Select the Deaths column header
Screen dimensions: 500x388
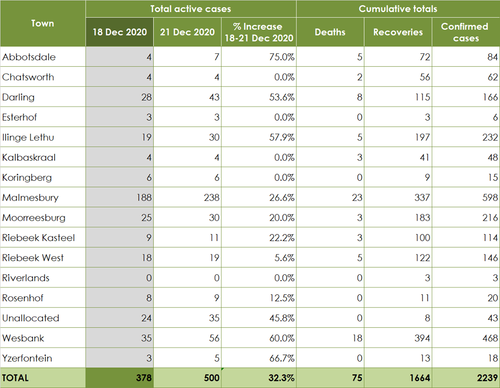tap(330, 32)
